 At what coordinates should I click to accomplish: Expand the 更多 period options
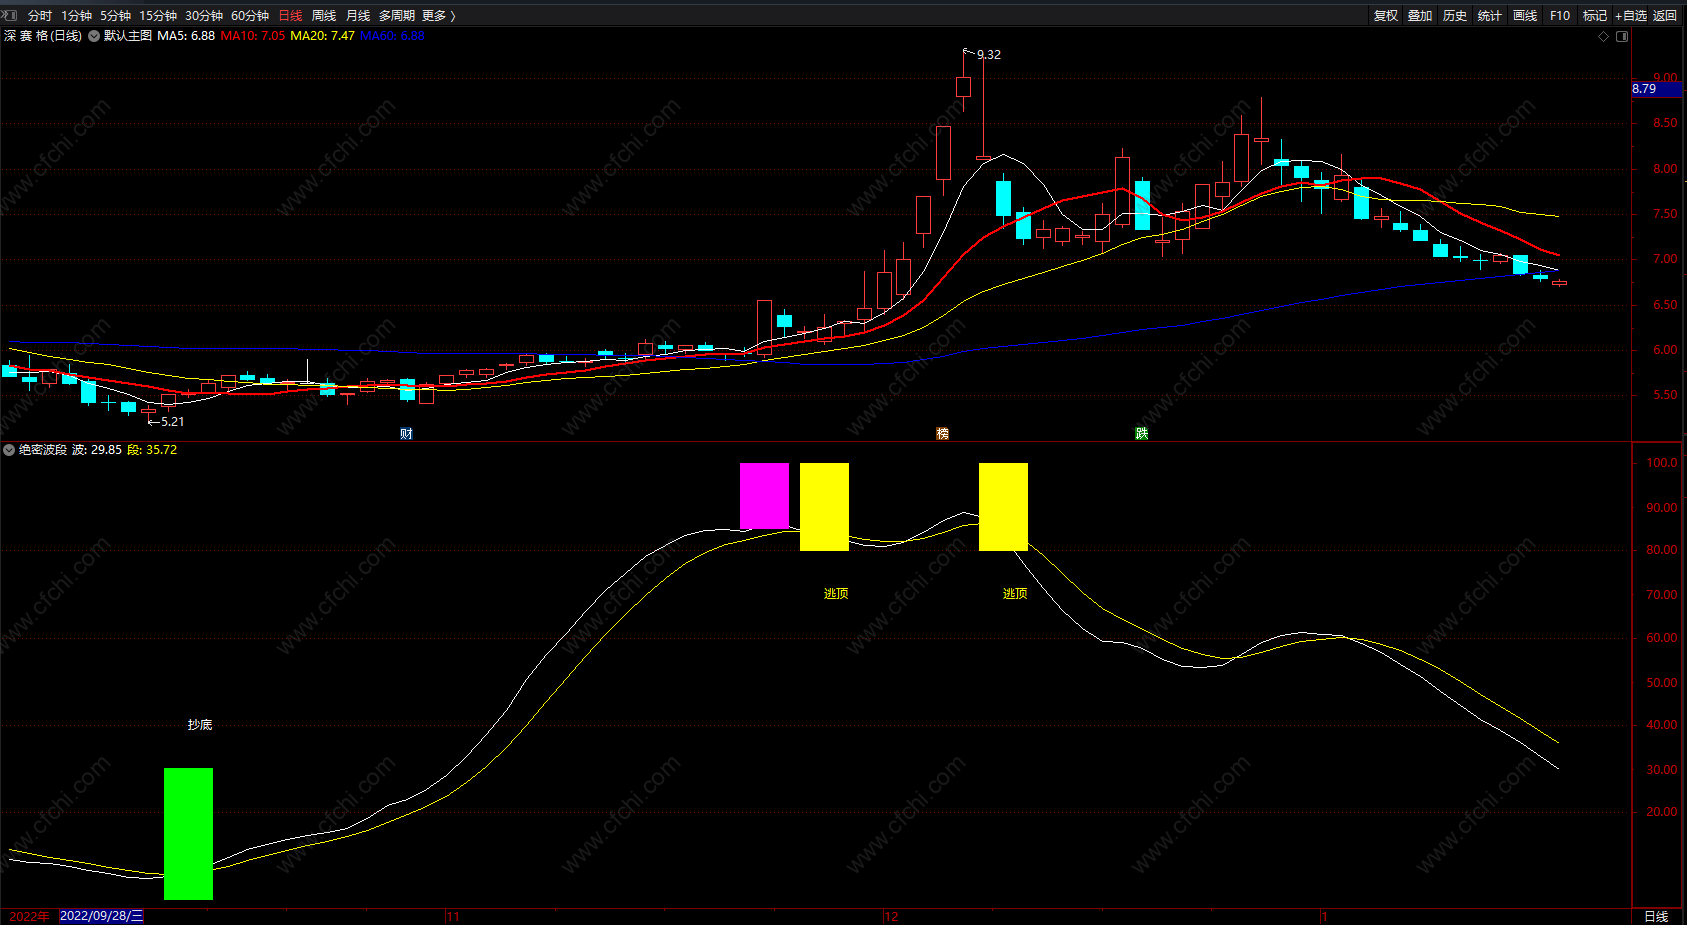438,15
